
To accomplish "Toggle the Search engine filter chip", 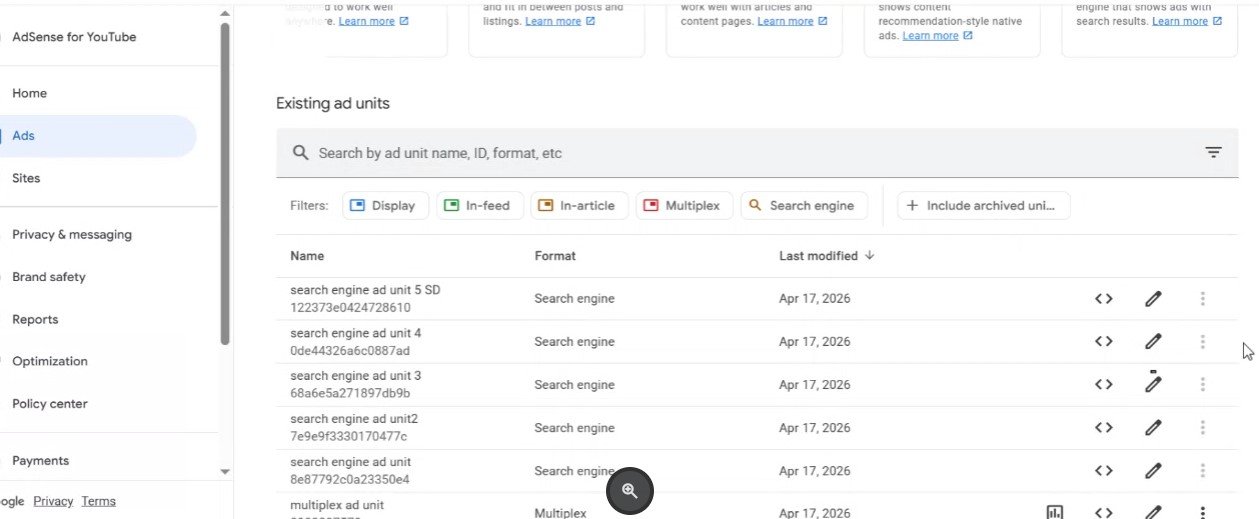I will point(803,206).
